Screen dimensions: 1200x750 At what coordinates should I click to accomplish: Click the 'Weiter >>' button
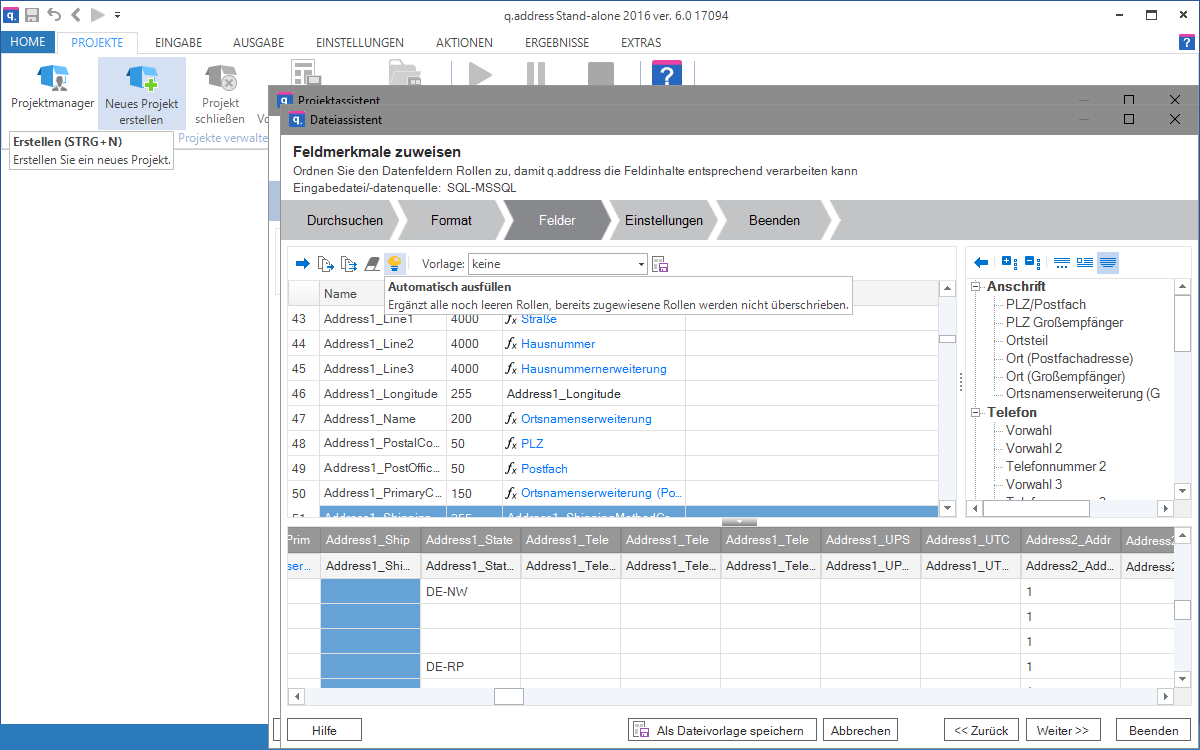coord(1062,730)
